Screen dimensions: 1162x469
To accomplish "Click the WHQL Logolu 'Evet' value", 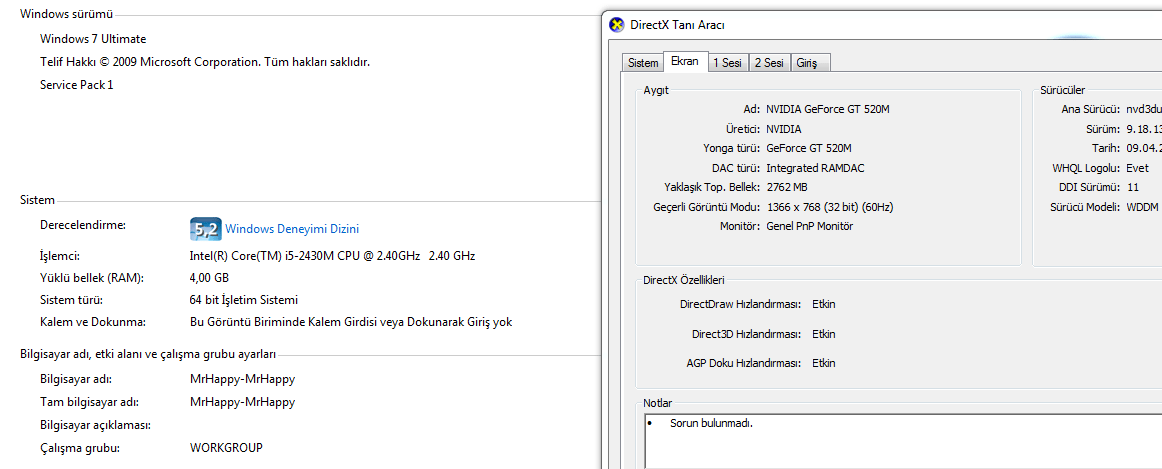I will tap(1137, 168).
